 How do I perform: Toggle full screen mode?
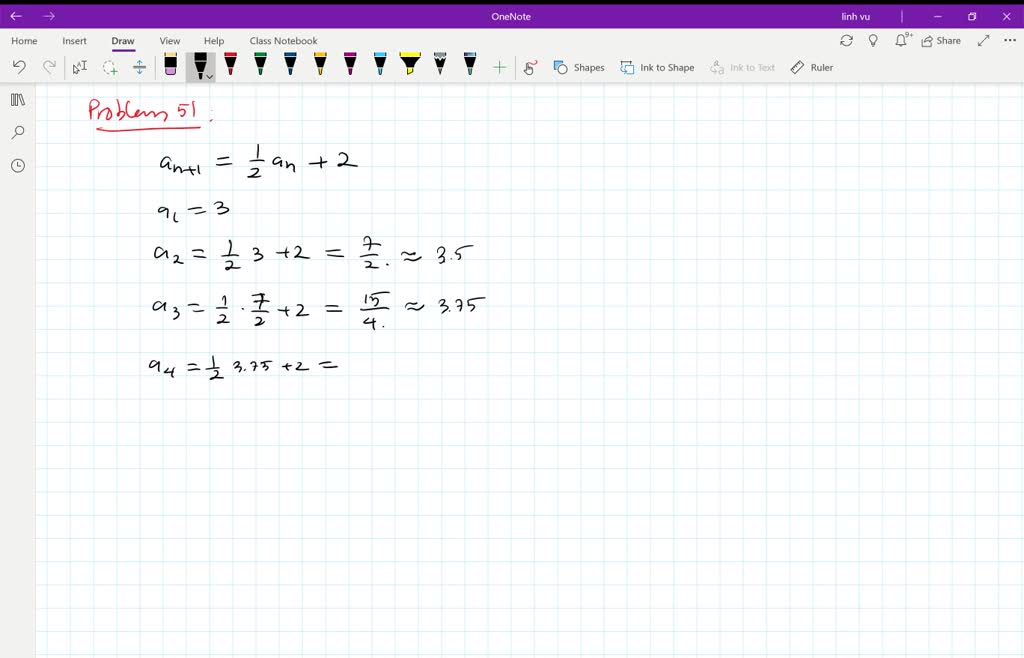pyautogui.click(x=982, y=40)
